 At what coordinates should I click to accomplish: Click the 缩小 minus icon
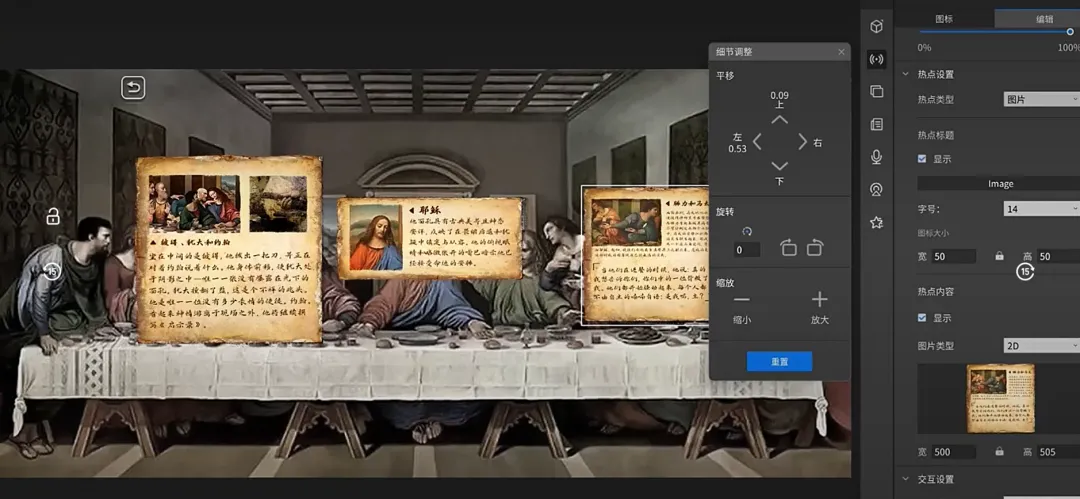(742, 300)
